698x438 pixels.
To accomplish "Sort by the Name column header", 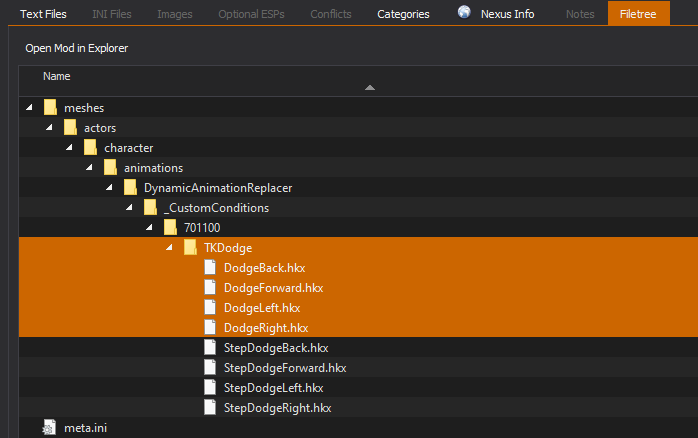I will 57,76.
